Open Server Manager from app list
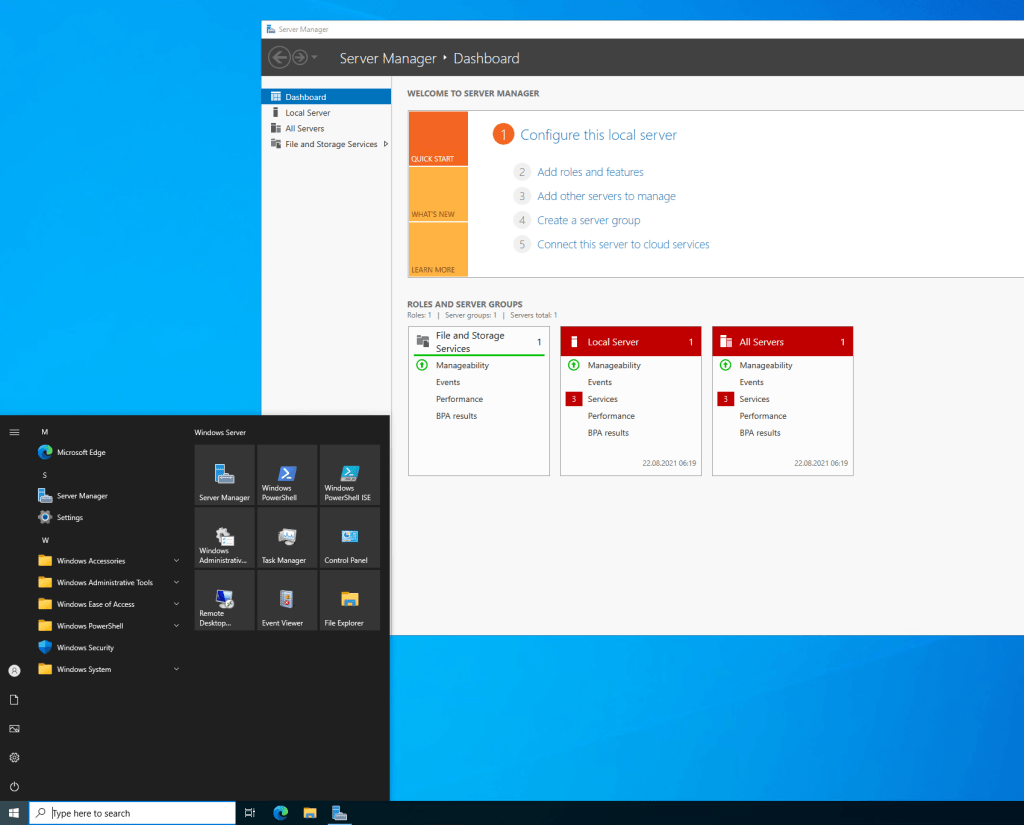This screenshot has height=825, width=1024. click(108, 496)
